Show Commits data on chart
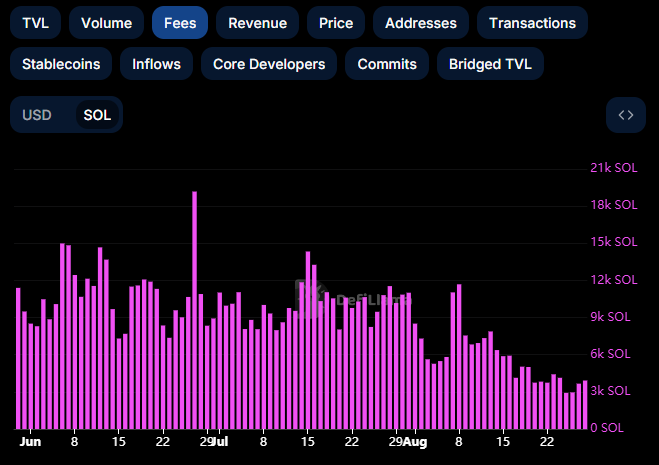Image resolution: width=659 pixels, height=465 pixels. tap(387, 64)
